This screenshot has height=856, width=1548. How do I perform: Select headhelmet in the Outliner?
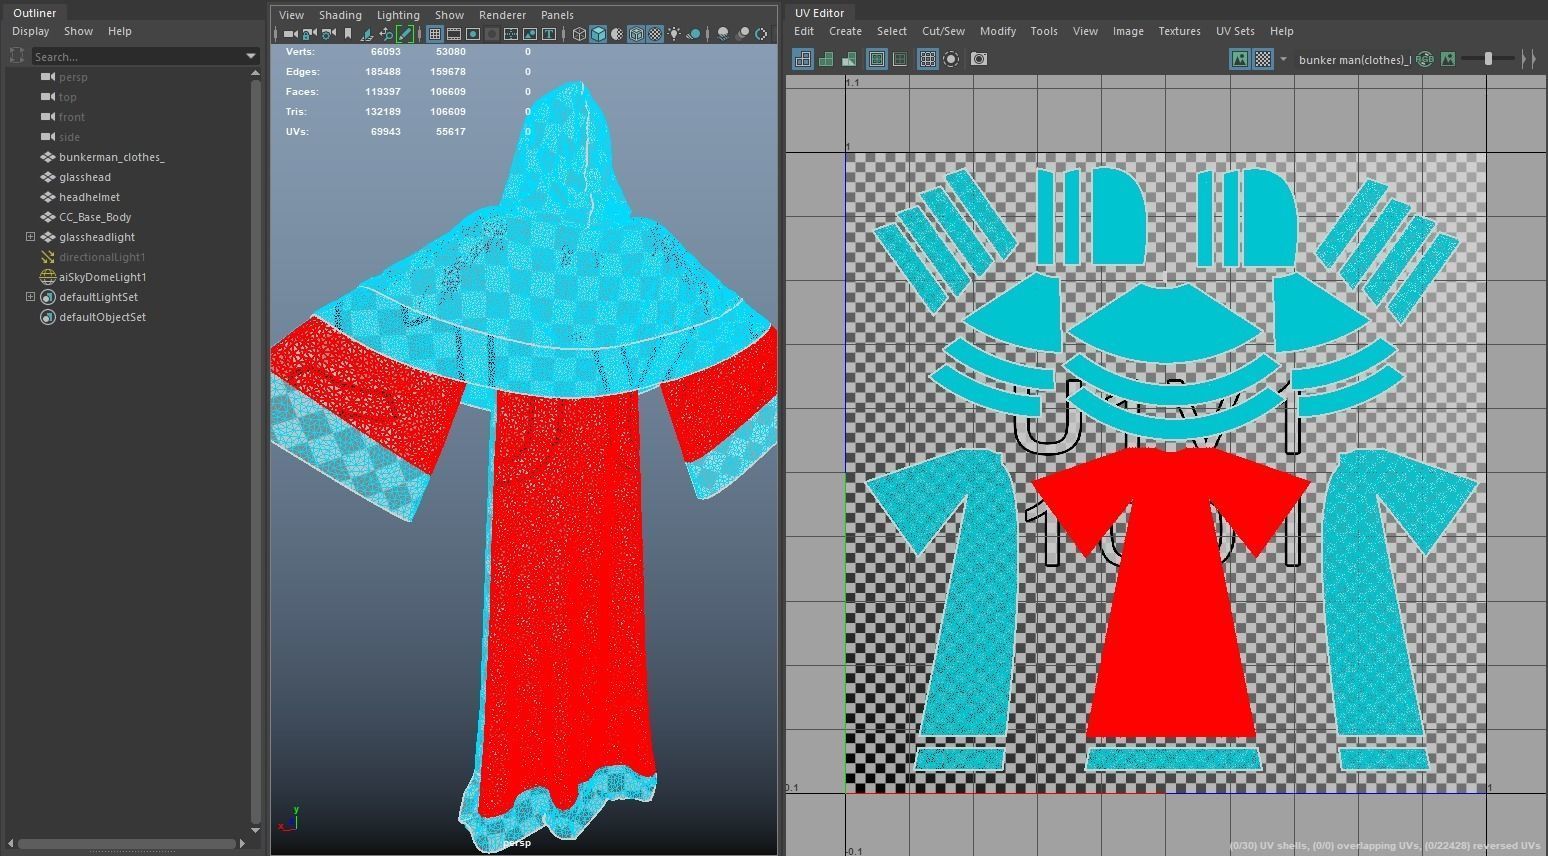89,197
